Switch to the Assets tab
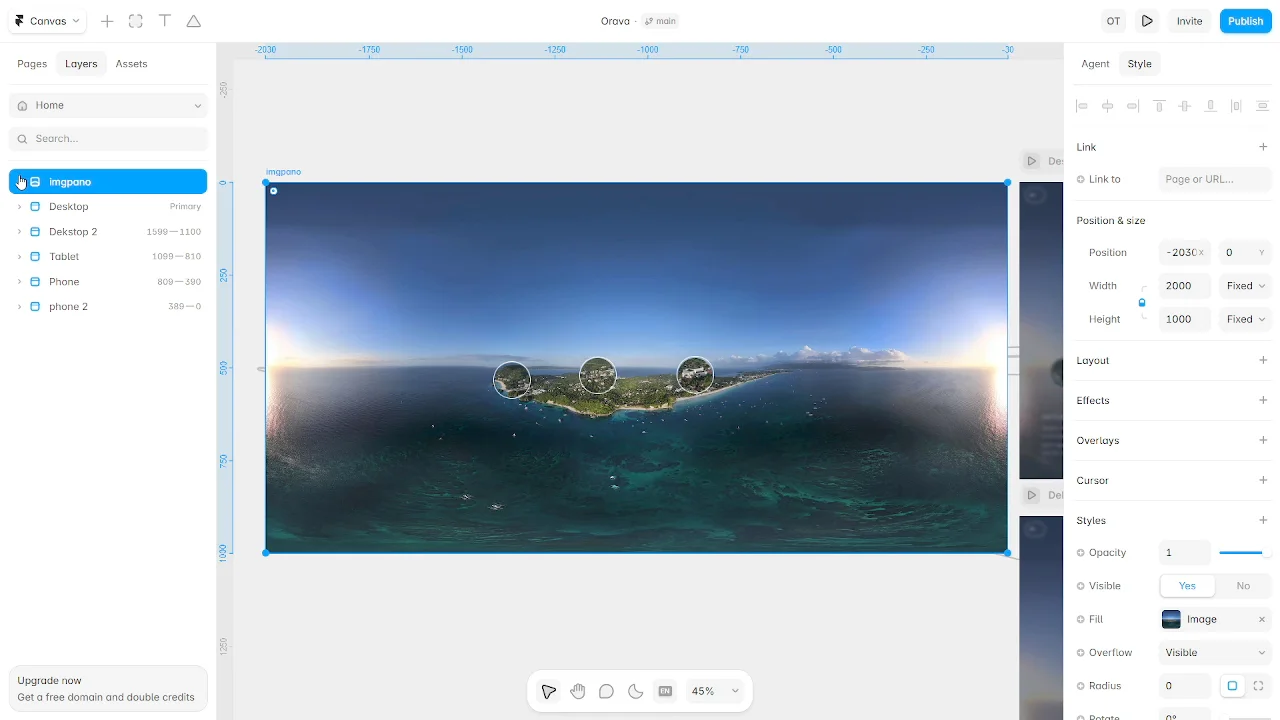This screenshot has height=720, width=1280. [131, 64]
